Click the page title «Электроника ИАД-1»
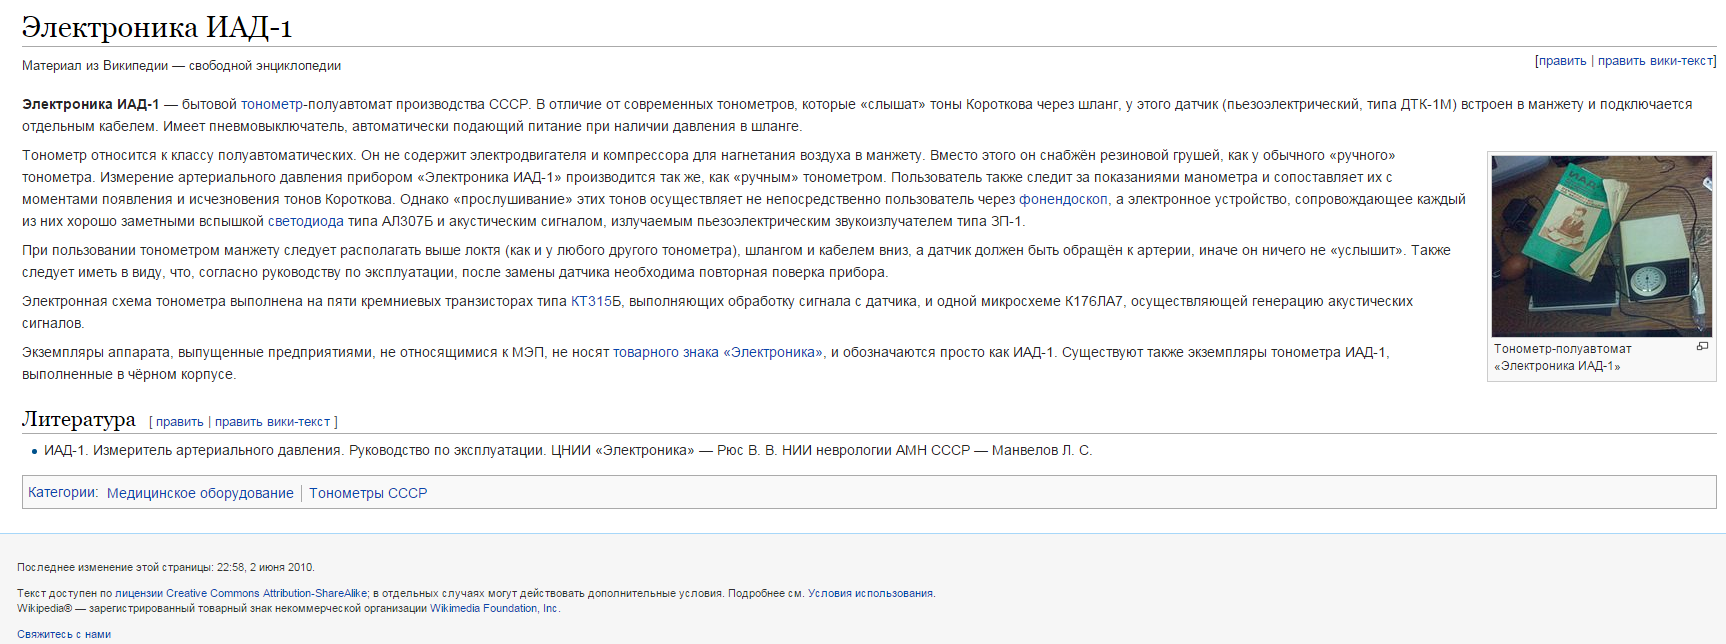This screenshot has height=644, width=1726. pyautogui.click(x=157, y=27)
